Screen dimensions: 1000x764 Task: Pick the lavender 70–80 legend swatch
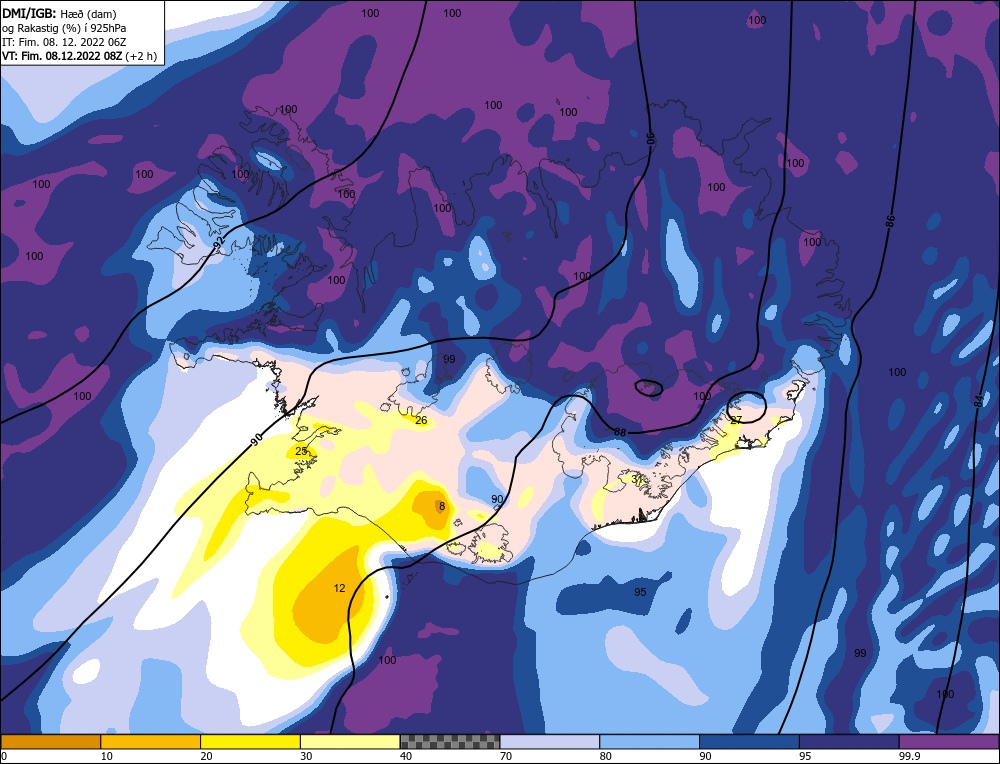coord(550,741)
